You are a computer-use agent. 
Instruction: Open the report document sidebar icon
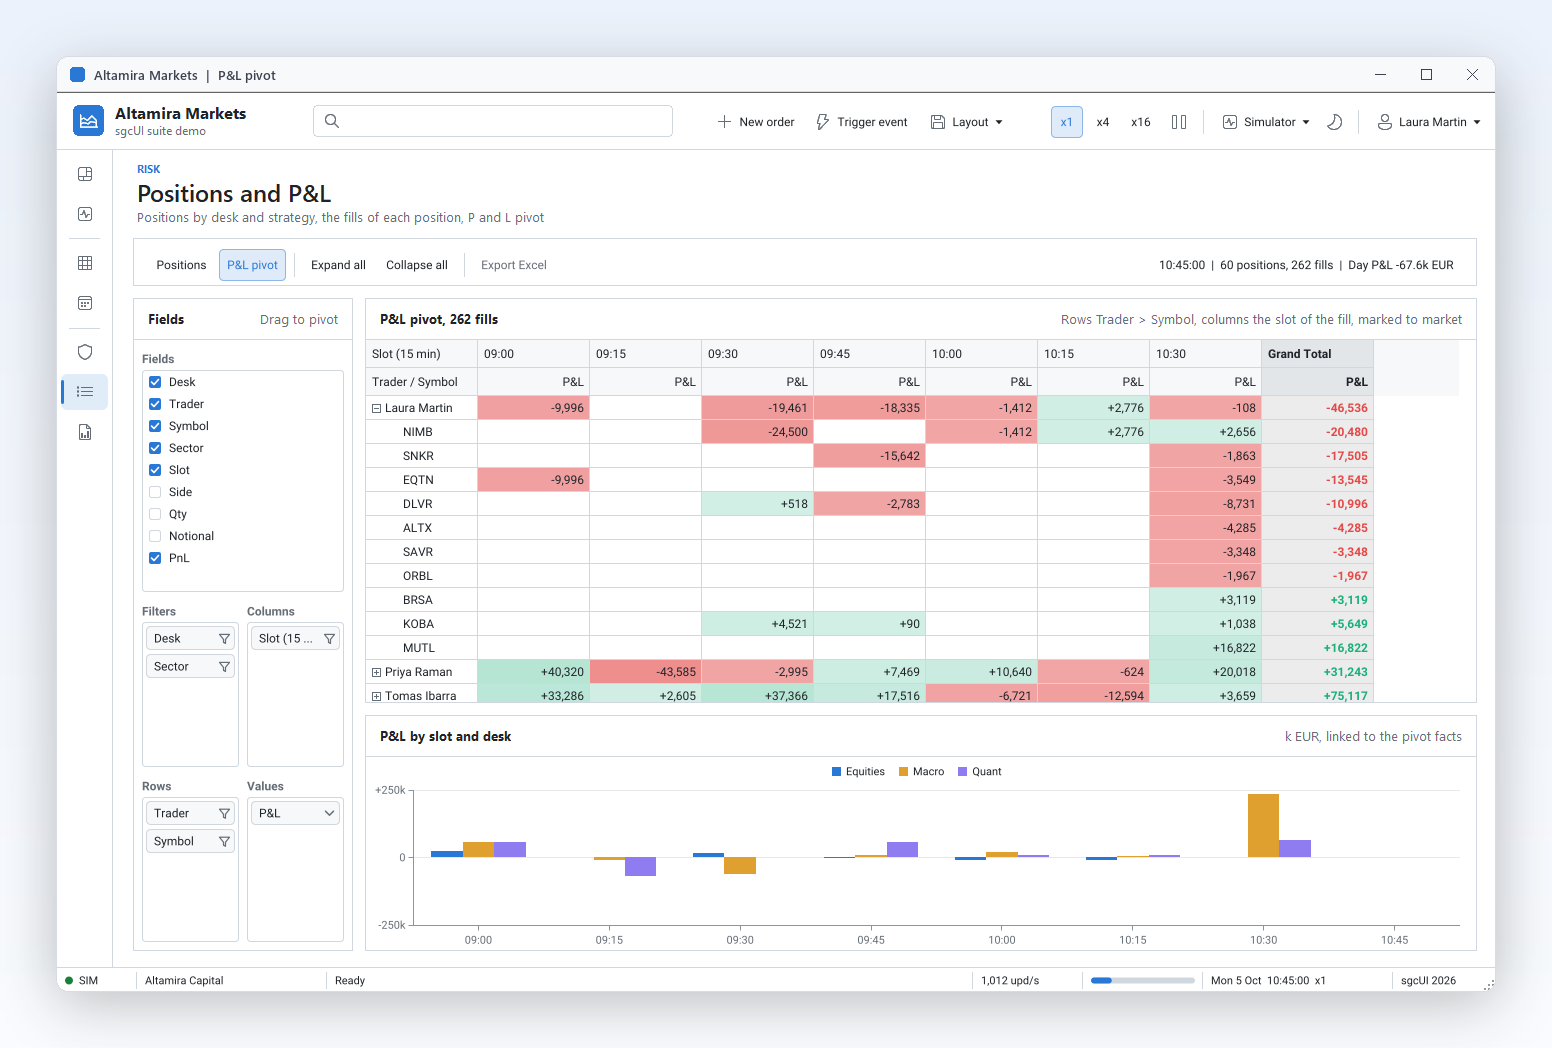coord(85,432)
